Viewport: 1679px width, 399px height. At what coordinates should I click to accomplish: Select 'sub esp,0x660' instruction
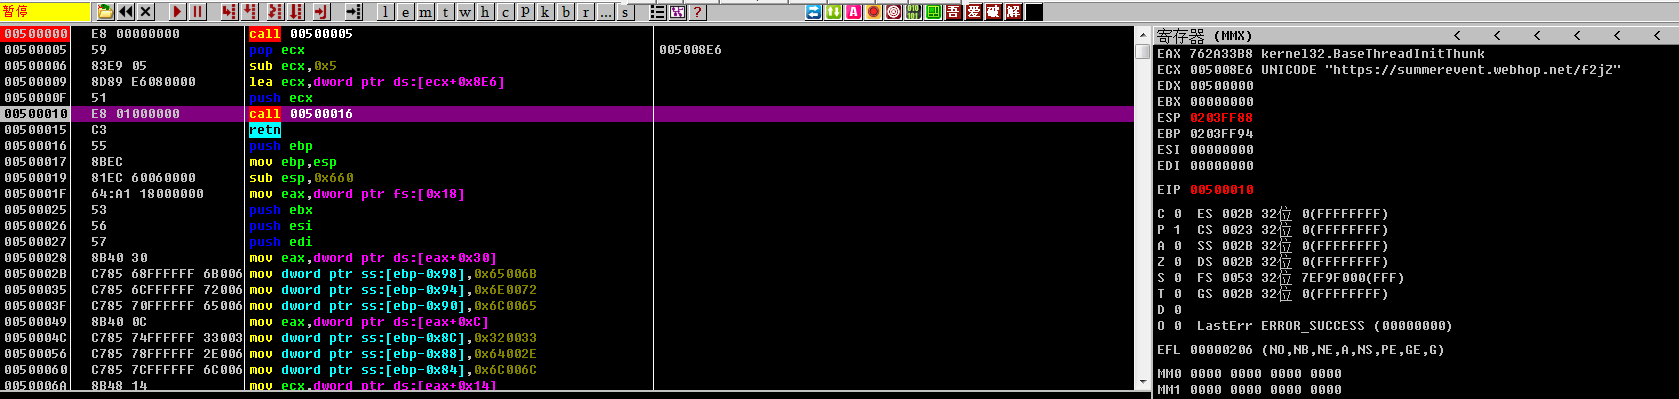tap(301, 178)
